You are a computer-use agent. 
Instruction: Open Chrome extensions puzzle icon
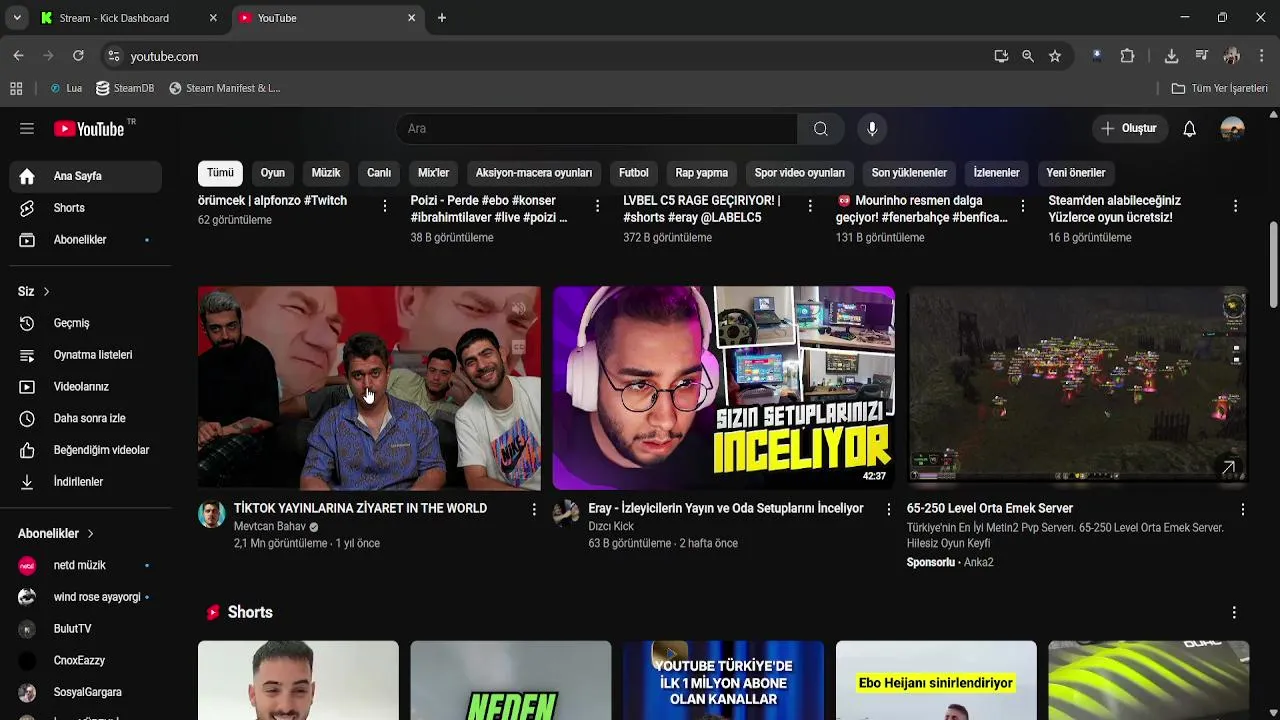[1127, 56]
